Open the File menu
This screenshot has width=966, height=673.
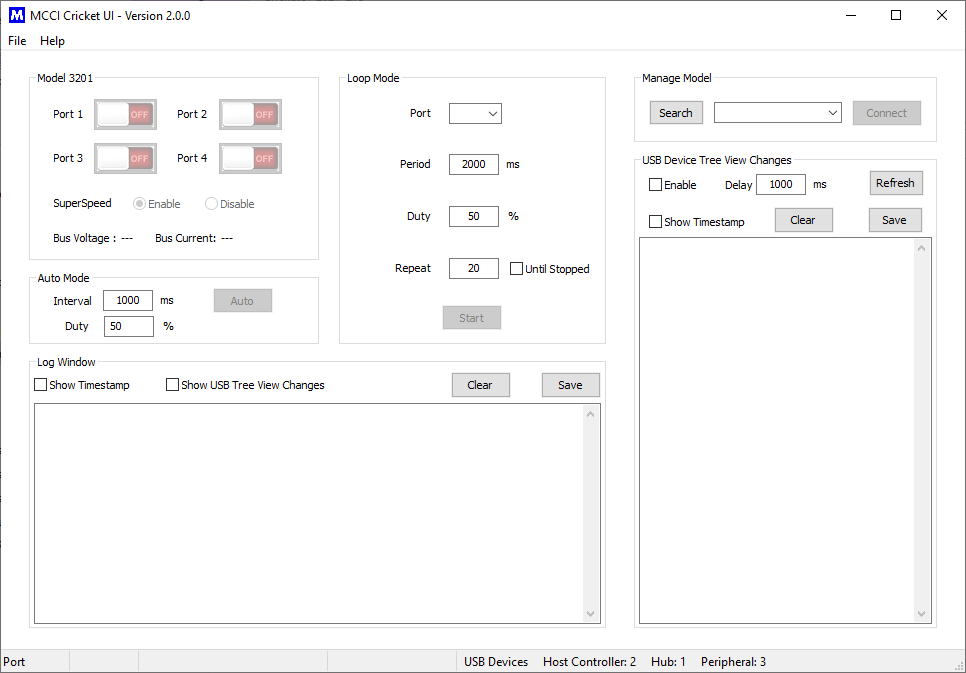point(16,41)
